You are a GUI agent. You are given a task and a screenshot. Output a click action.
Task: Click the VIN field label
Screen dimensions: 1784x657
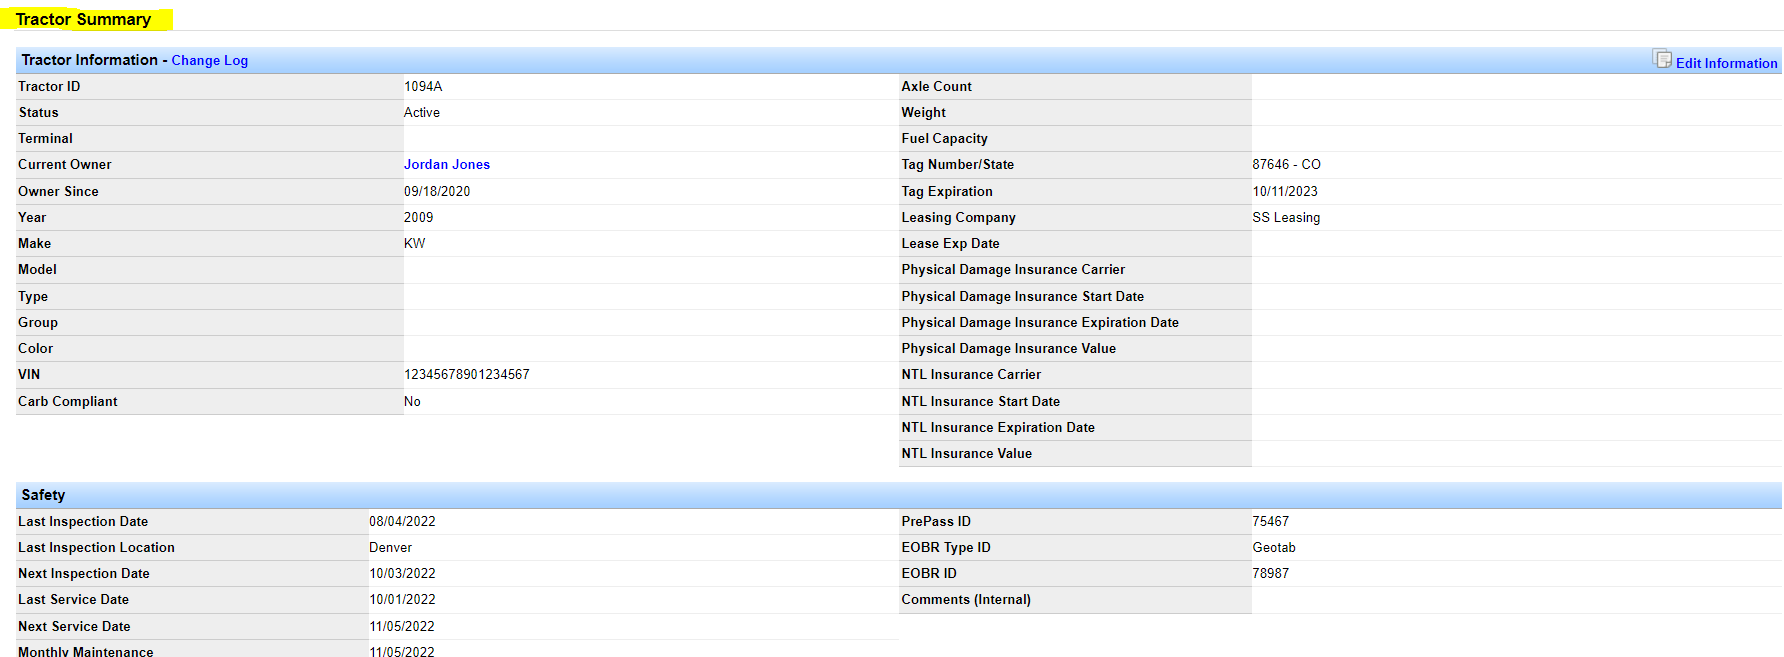29,375
